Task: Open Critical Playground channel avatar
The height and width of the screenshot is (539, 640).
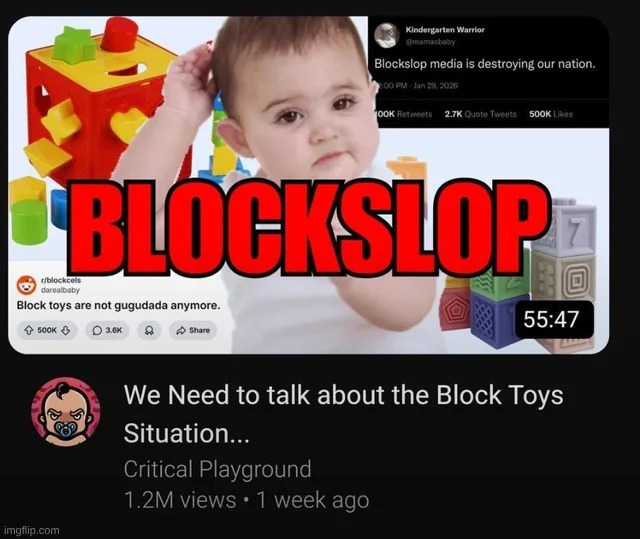Action: (x=65, y=412)
